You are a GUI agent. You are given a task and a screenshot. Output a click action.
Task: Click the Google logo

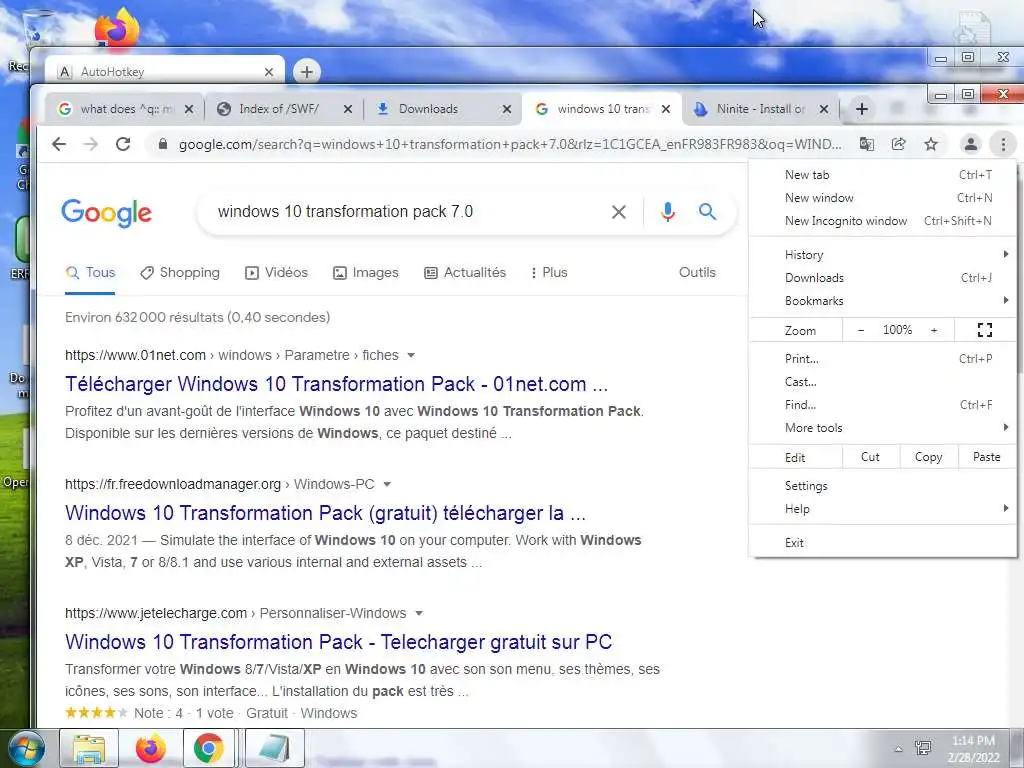(x=106, y=213)
